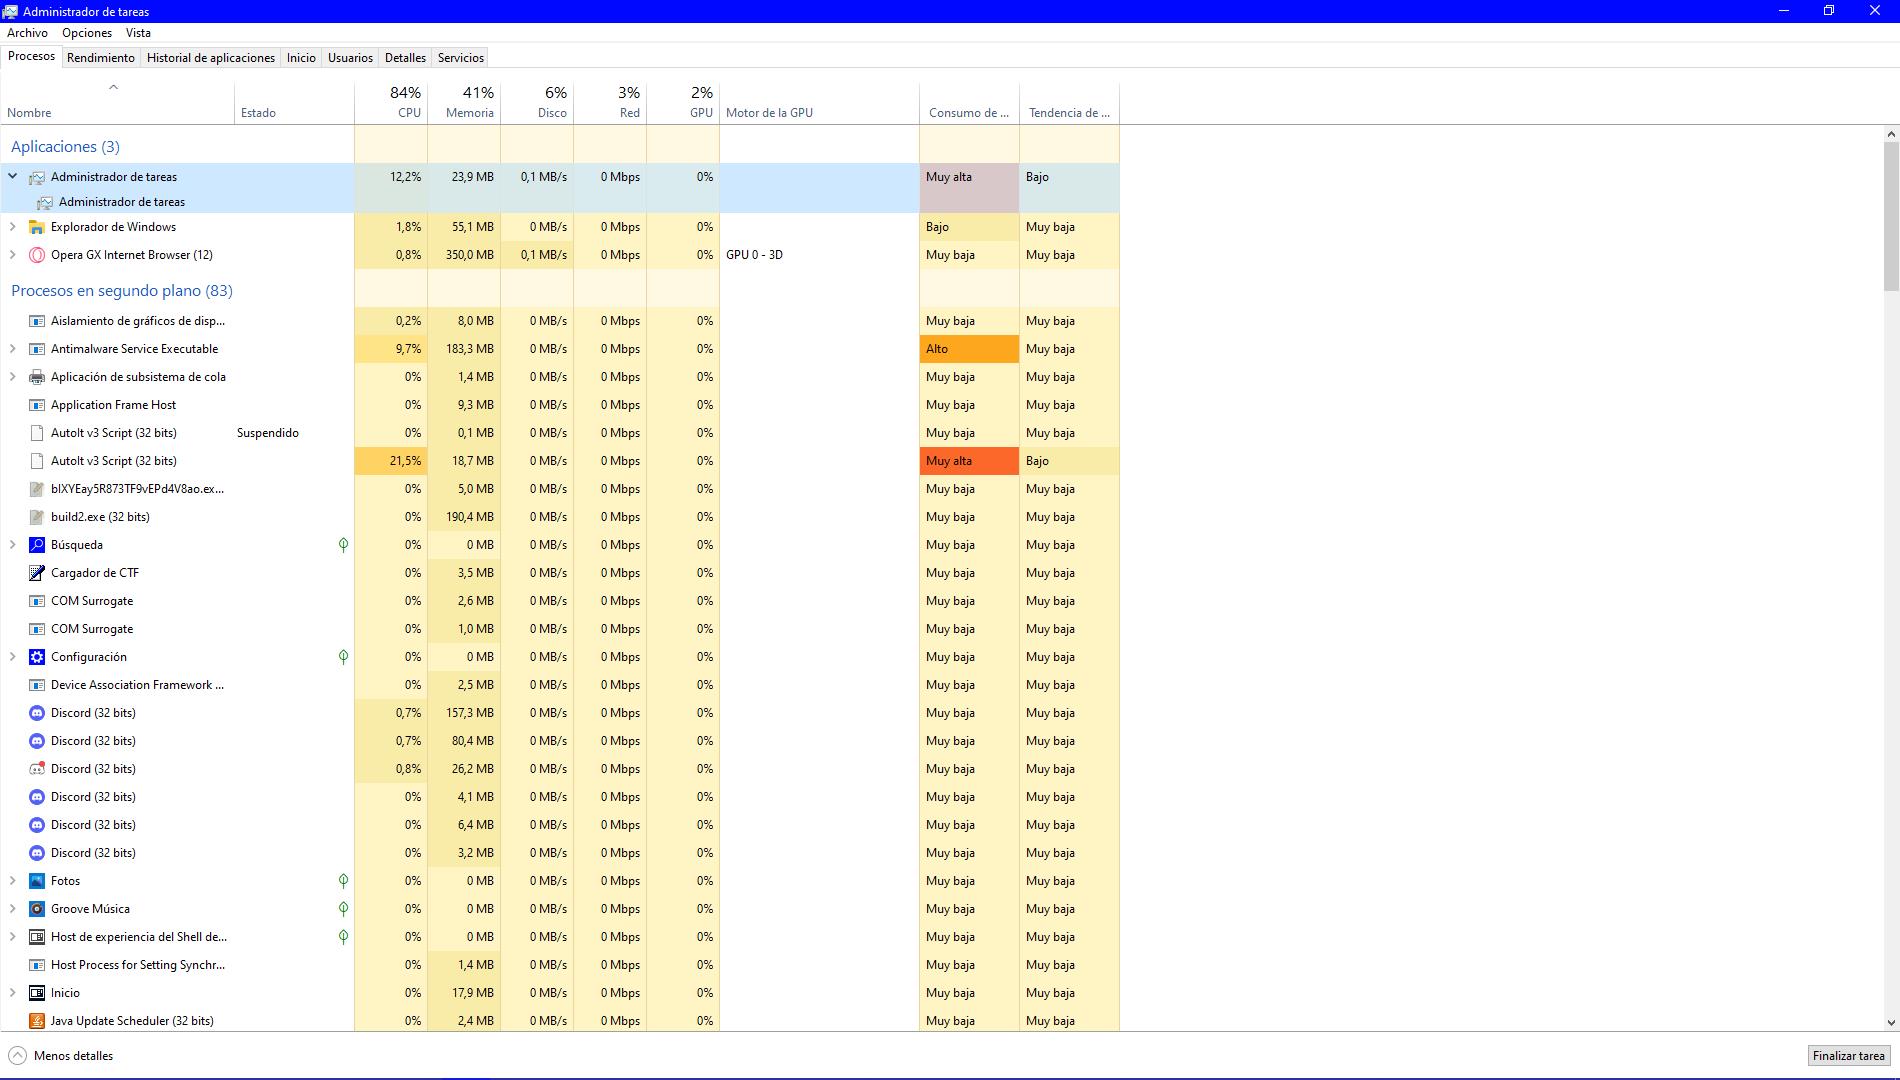Open the Servicios tab
This screenshot has height=1080, width=1900.
tap(460, 58)
